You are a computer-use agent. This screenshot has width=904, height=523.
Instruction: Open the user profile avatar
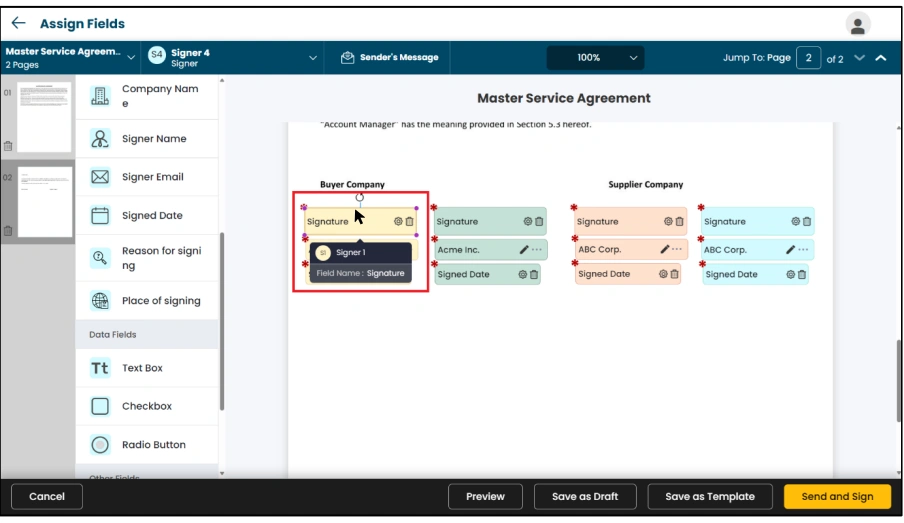click(857, 24)
